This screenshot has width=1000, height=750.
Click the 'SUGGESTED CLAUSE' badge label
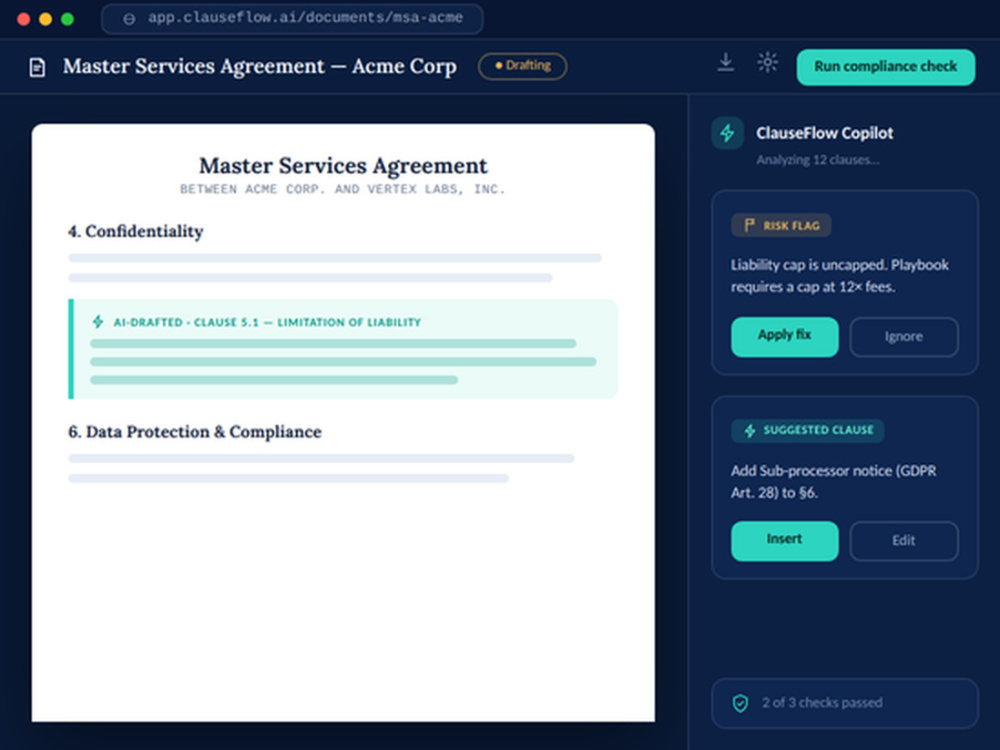(818, 430)
